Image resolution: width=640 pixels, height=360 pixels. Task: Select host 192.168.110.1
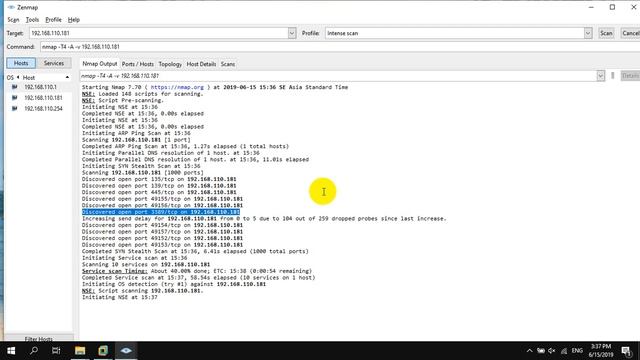40,87
